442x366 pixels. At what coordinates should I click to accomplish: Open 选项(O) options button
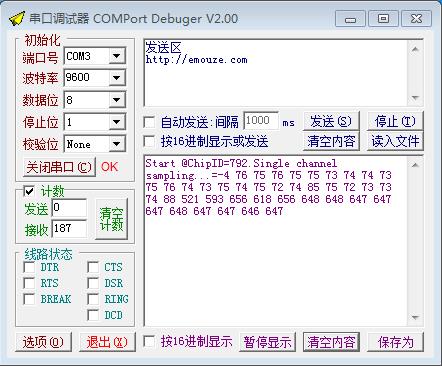coord(43,342)
